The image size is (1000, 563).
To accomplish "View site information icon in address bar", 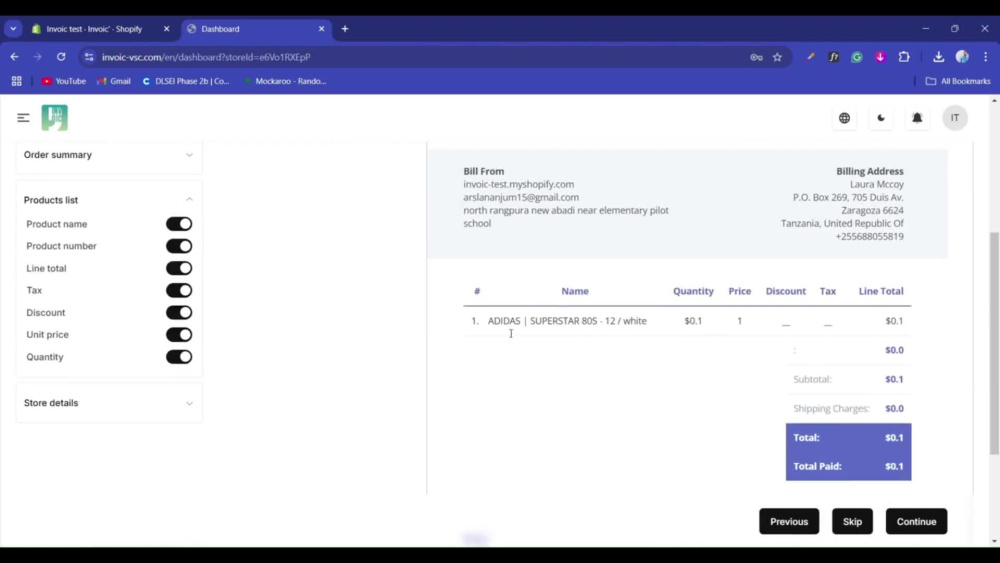I will pyautogui.click(x=89, y=57).
